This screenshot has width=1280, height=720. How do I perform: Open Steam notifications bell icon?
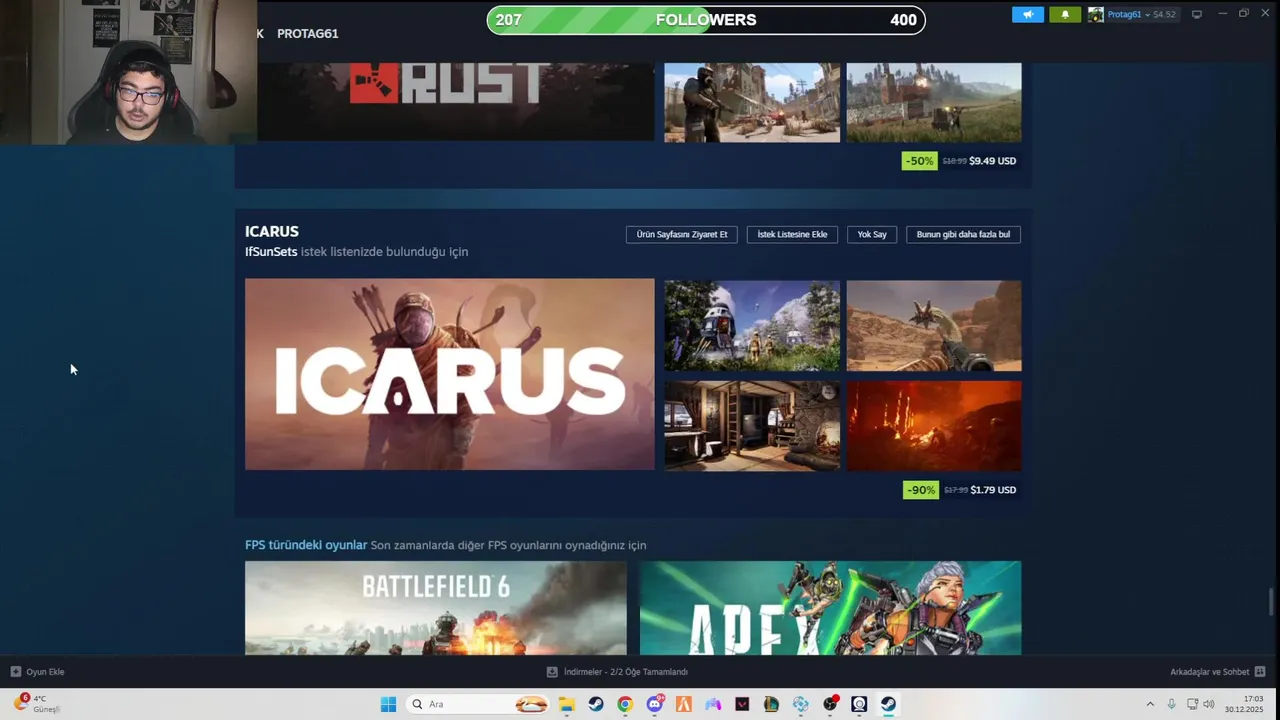pos(1065,14)
